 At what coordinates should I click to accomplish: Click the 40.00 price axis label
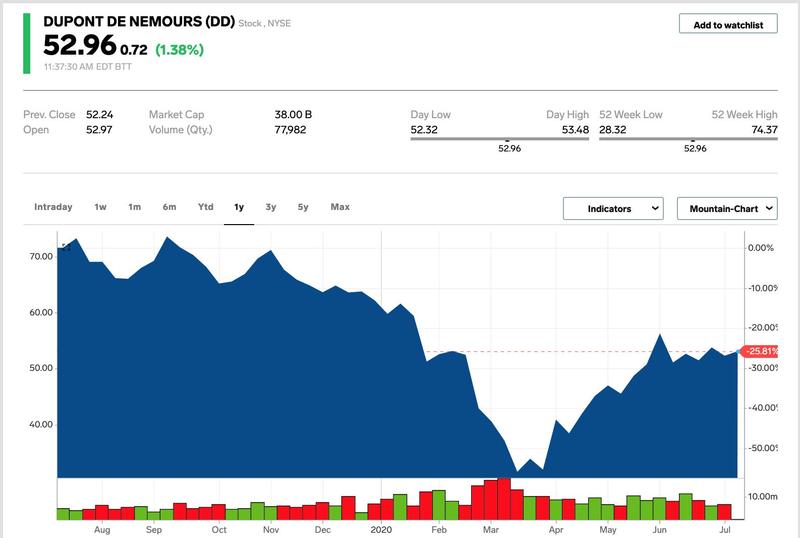click(x=41, y=424)
